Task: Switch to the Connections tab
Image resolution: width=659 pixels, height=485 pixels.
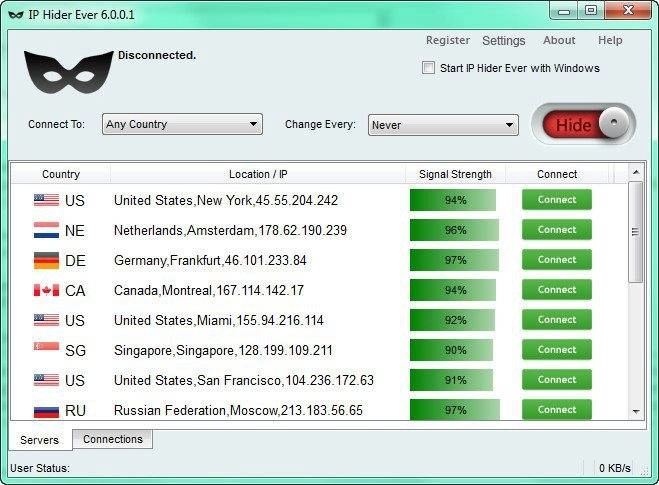Action: click(113, 439)
